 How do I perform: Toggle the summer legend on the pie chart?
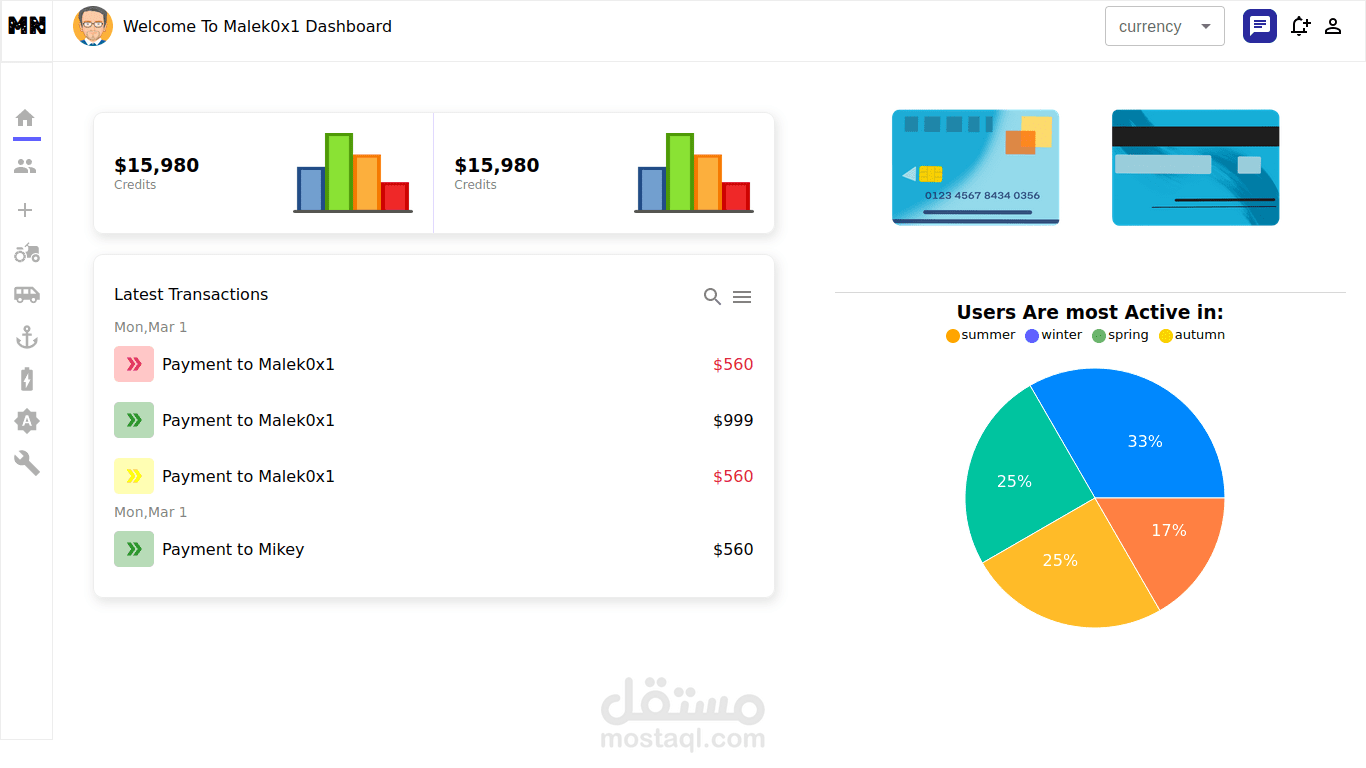(x=980, y=335)
